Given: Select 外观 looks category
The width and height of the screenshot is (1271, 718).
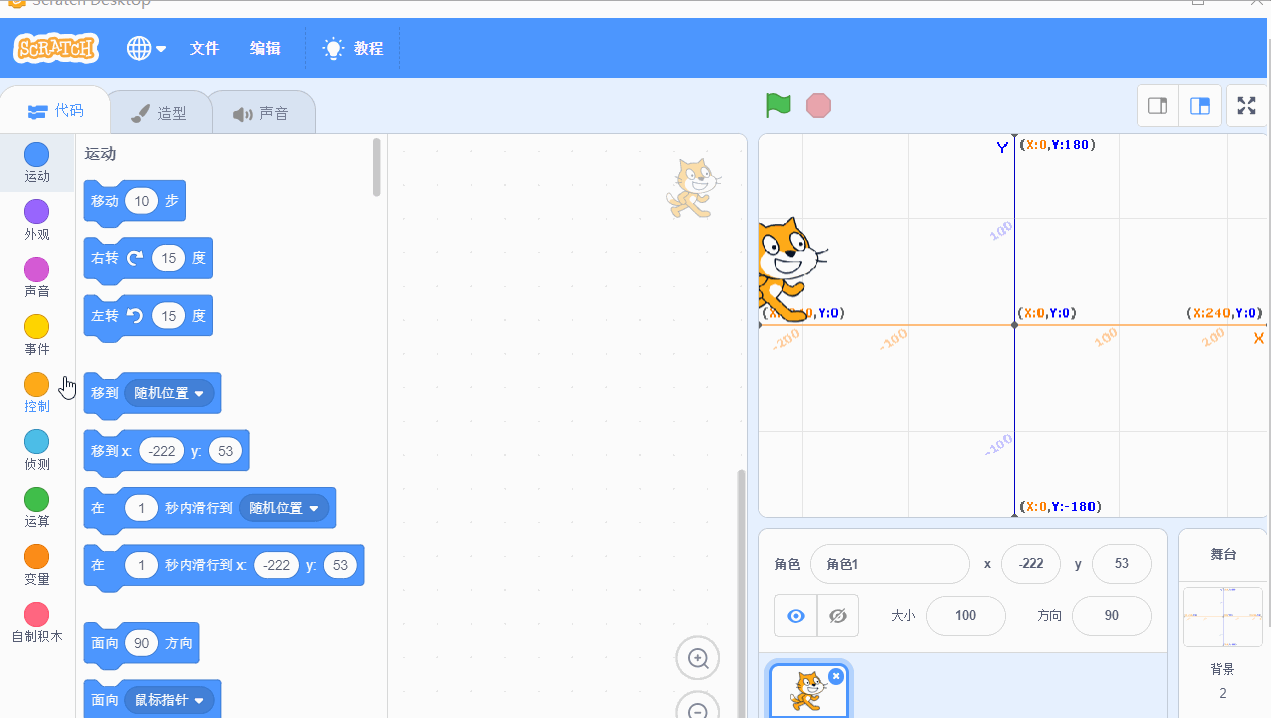Looking at the screenshot, I should pyautogui.click(x=37, y=220).
